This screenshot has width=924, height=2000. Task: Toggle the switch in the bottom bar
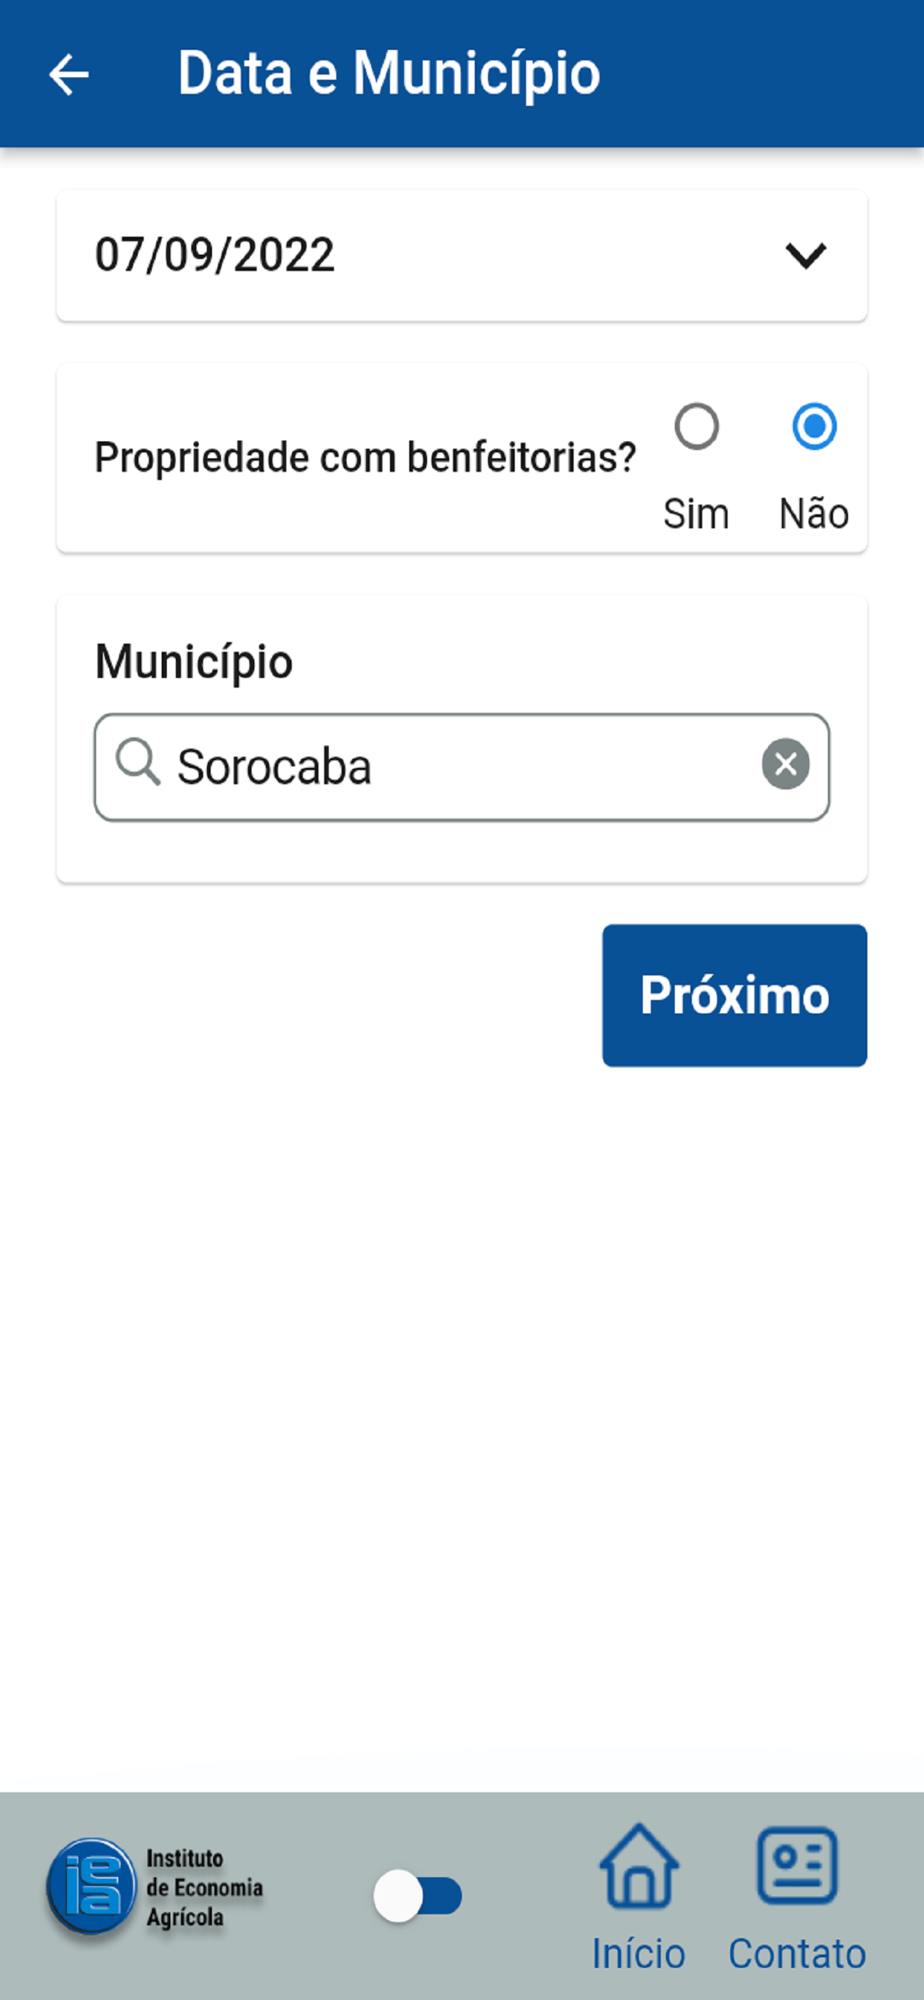[418, 1896]
